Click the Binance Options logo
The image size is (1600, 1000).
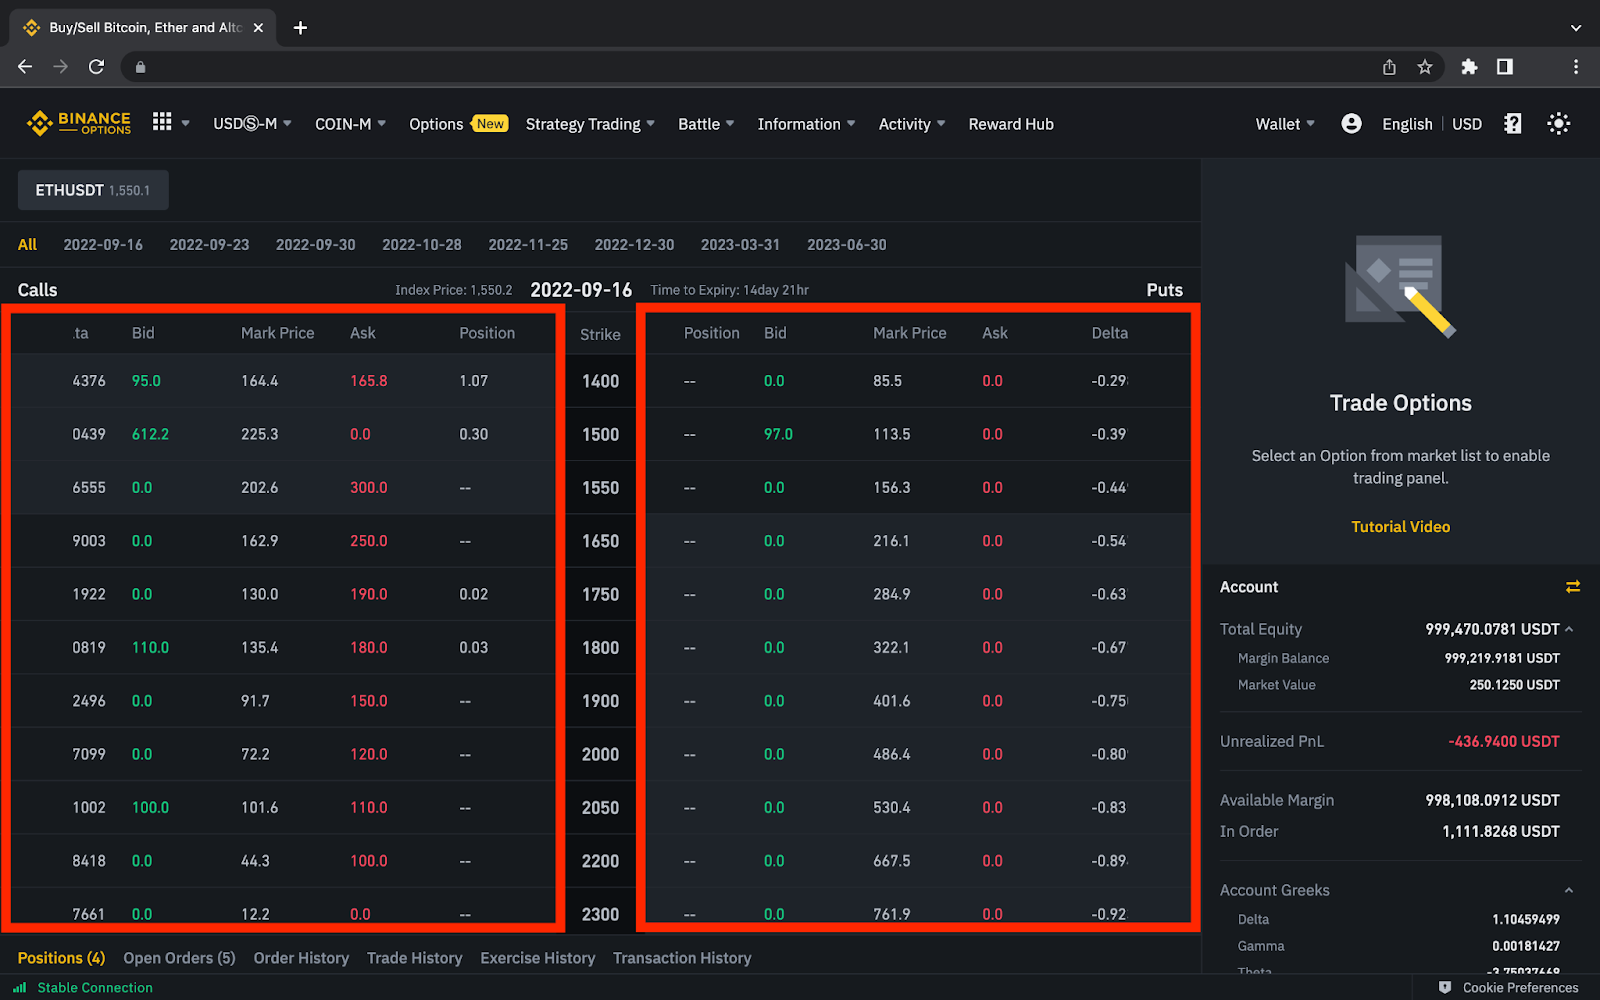79,123
